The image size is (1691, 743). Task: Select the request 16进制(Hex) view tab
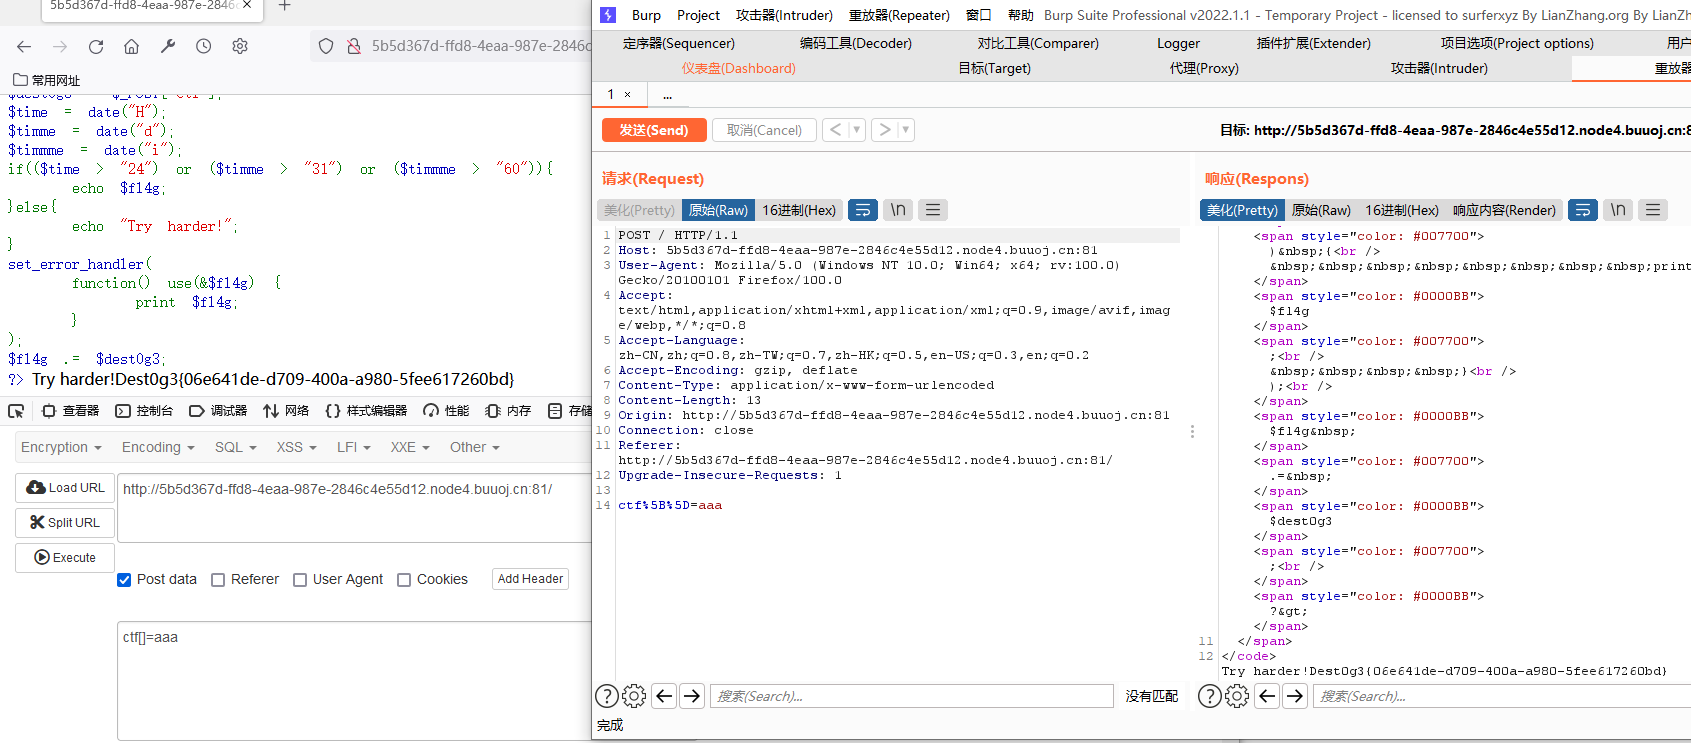tap(799, 210)
